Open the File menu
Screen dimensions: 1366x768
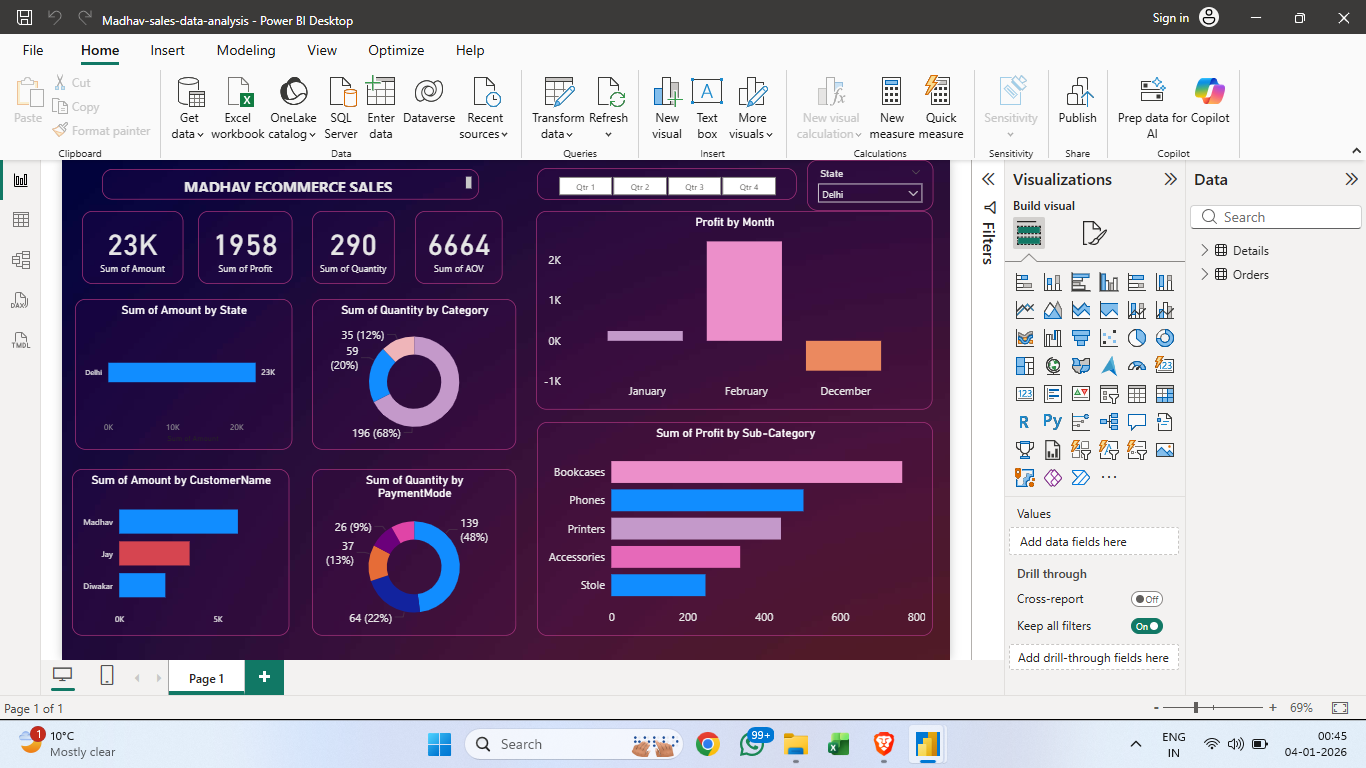[33, 50]
